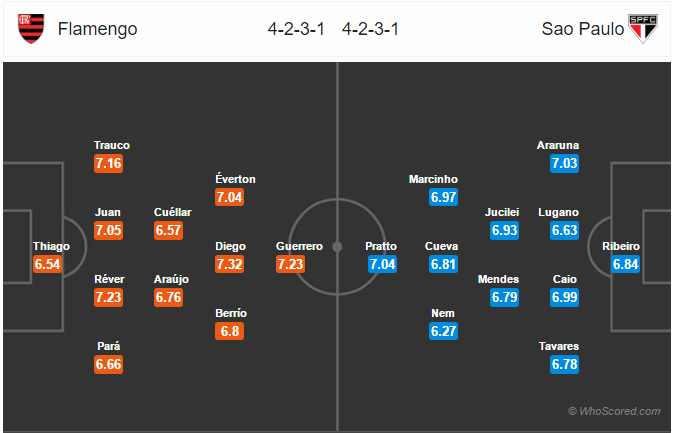Click Pratto's 7.04 rating badge
Viewport: 674px width, 433px height.
pos(382,264)
